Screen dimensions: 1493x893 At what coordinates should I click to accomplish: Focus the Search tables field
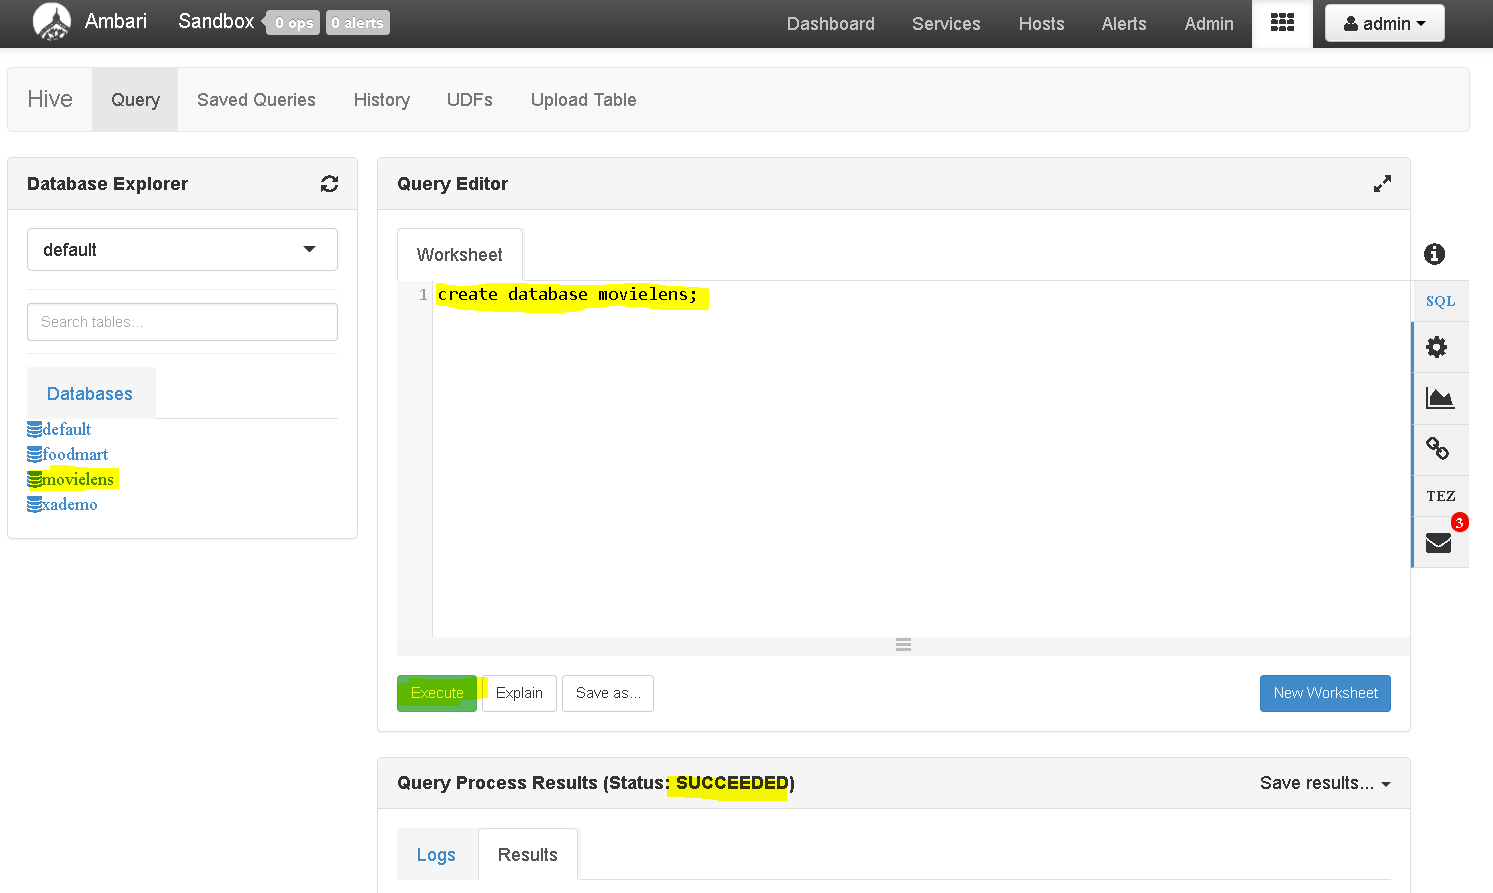click(x=182, y=322)
